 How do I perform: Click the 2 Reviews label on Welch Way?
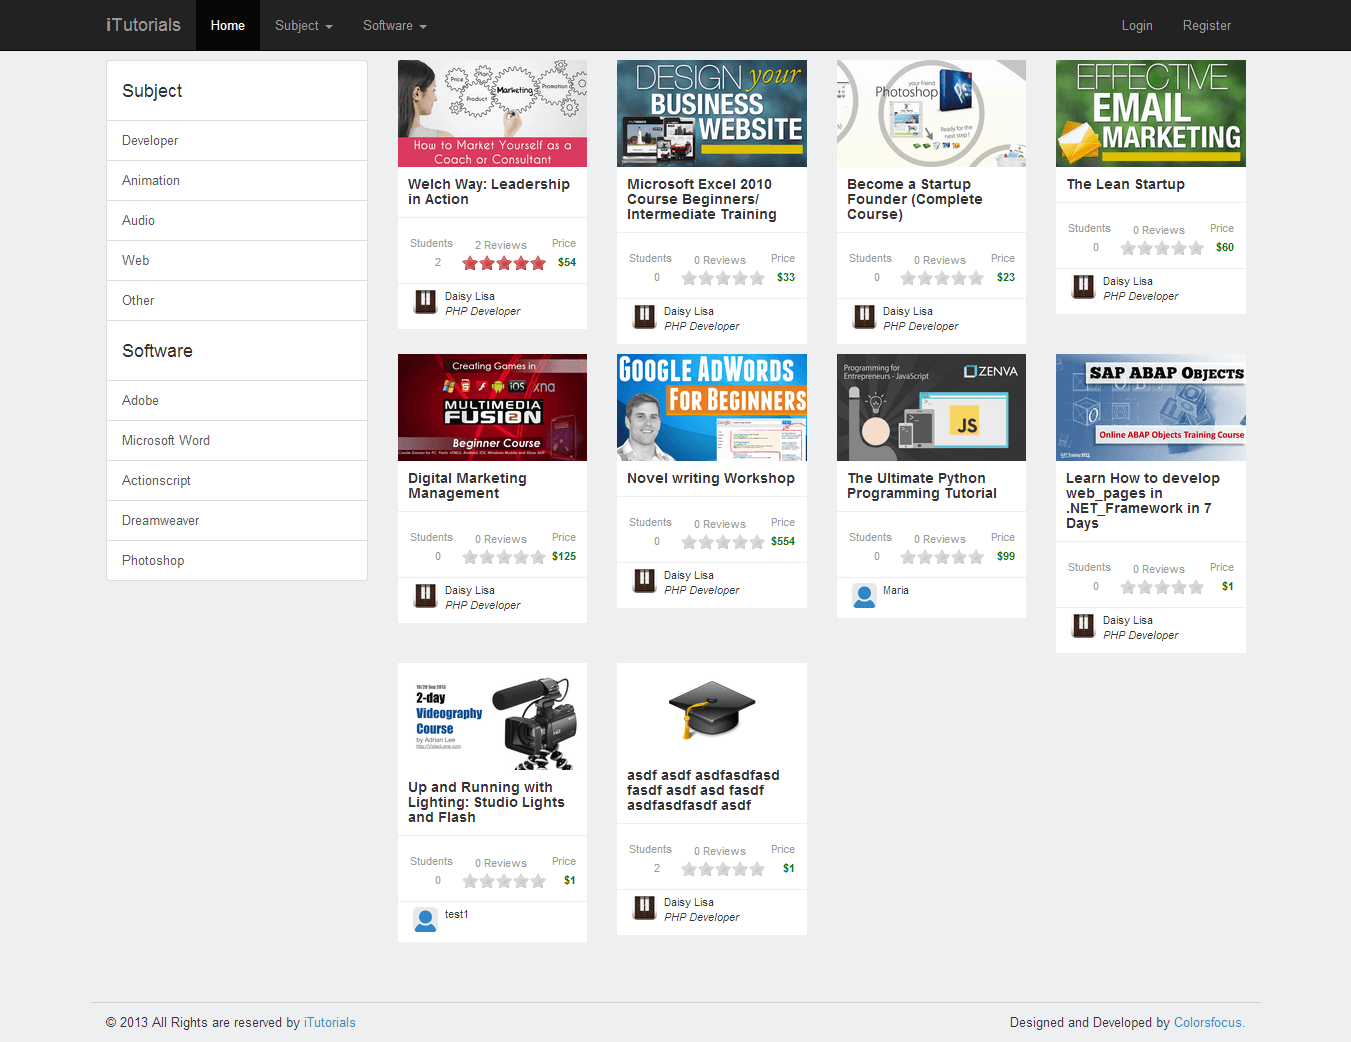[501, 245]
